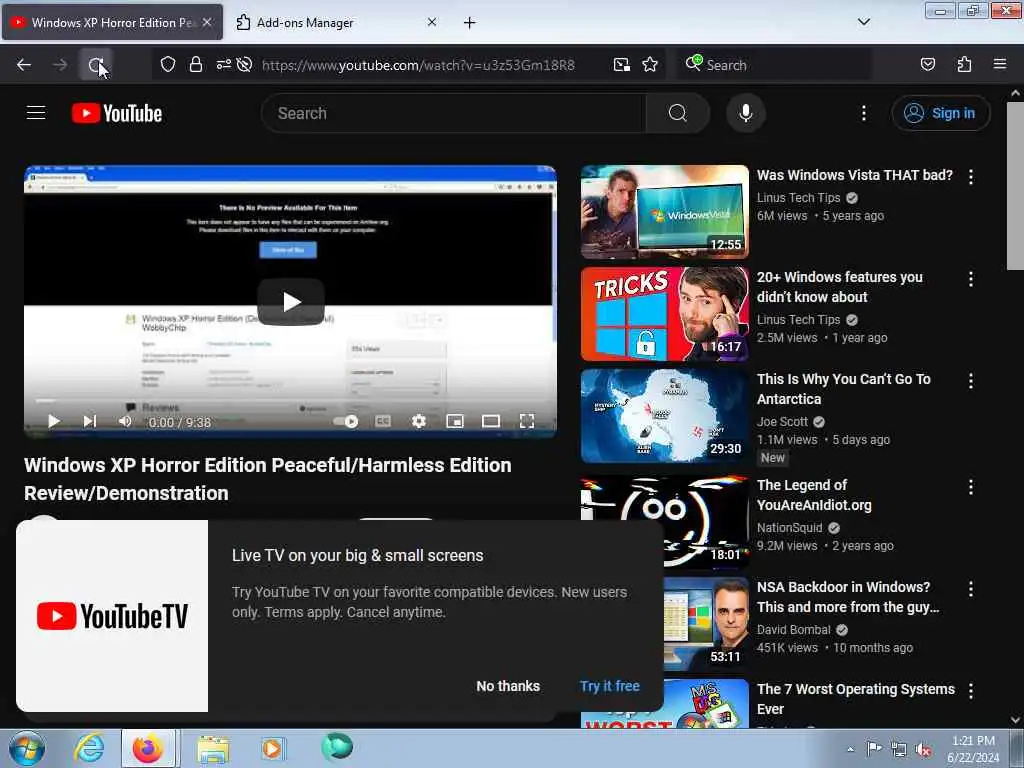Open options for Antarctica video

click(970, 381)
